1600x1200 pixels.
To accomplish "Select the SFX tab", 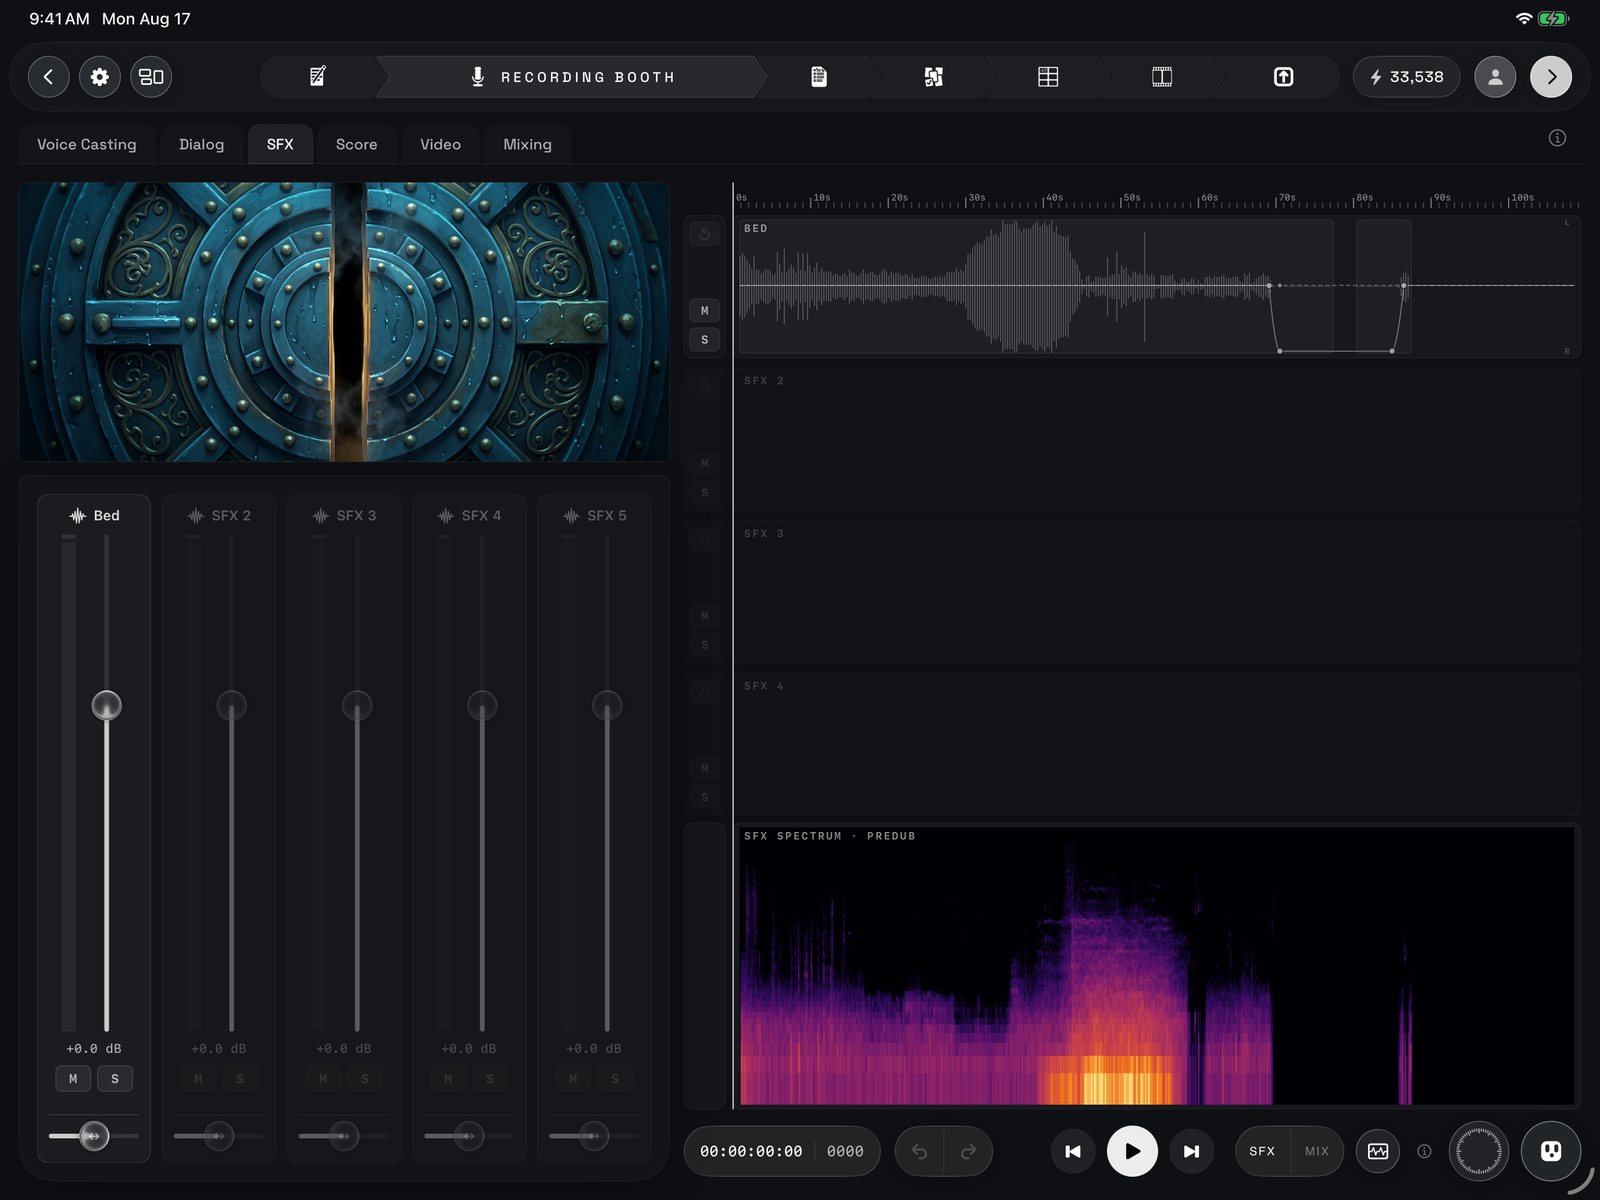I will click(x=280, y=145).
